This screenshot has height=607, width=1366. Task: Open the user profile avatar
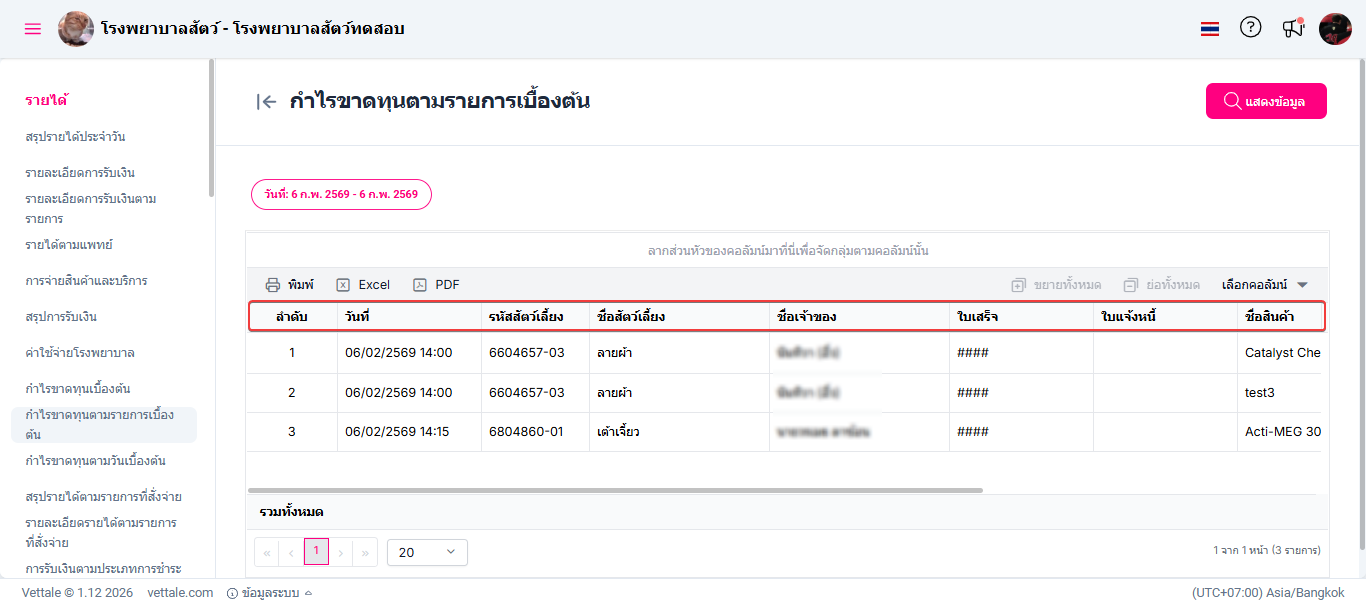pos(1335,29)
